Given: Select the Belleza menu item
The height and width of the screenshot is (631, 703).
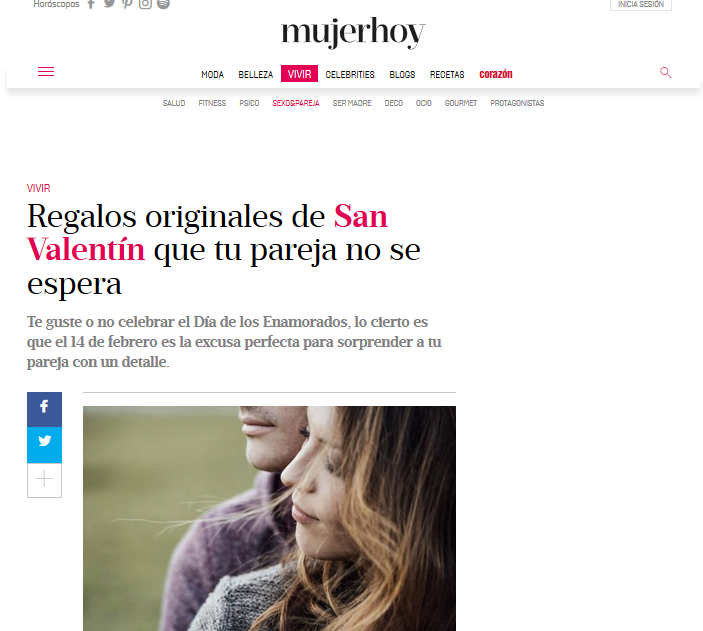Looking at the screenshot, I should click(256, 74).
